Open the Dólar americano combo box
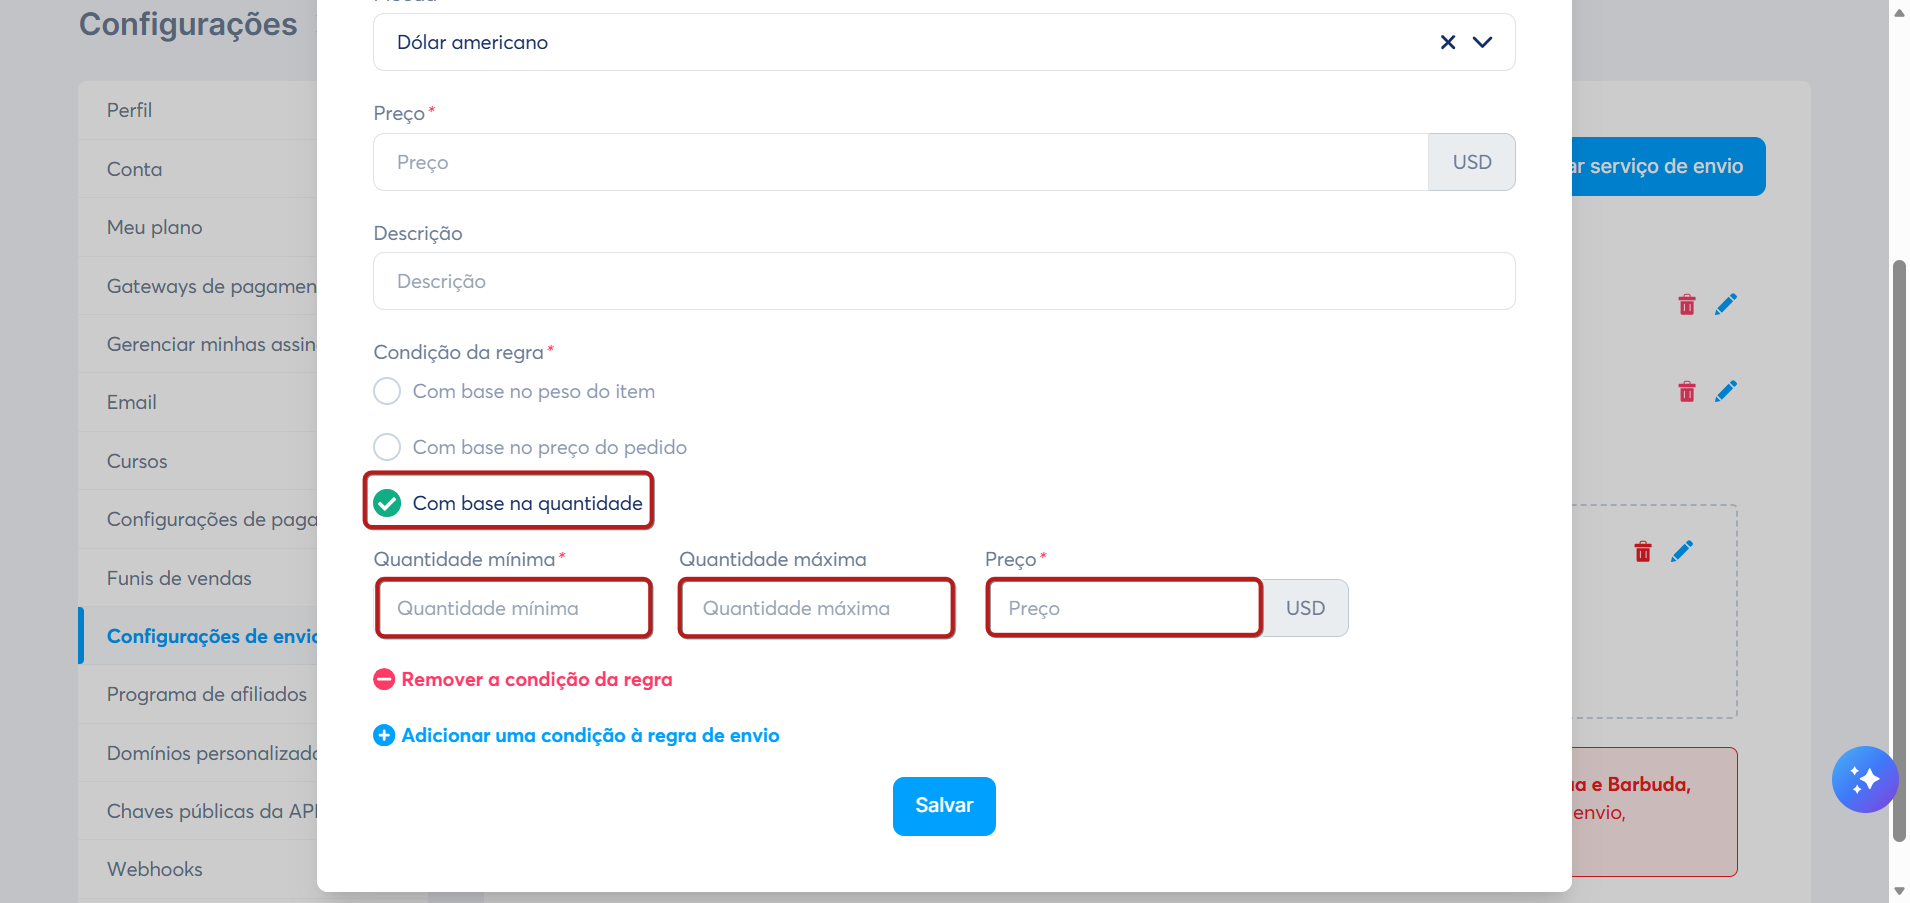 (944, 42)
